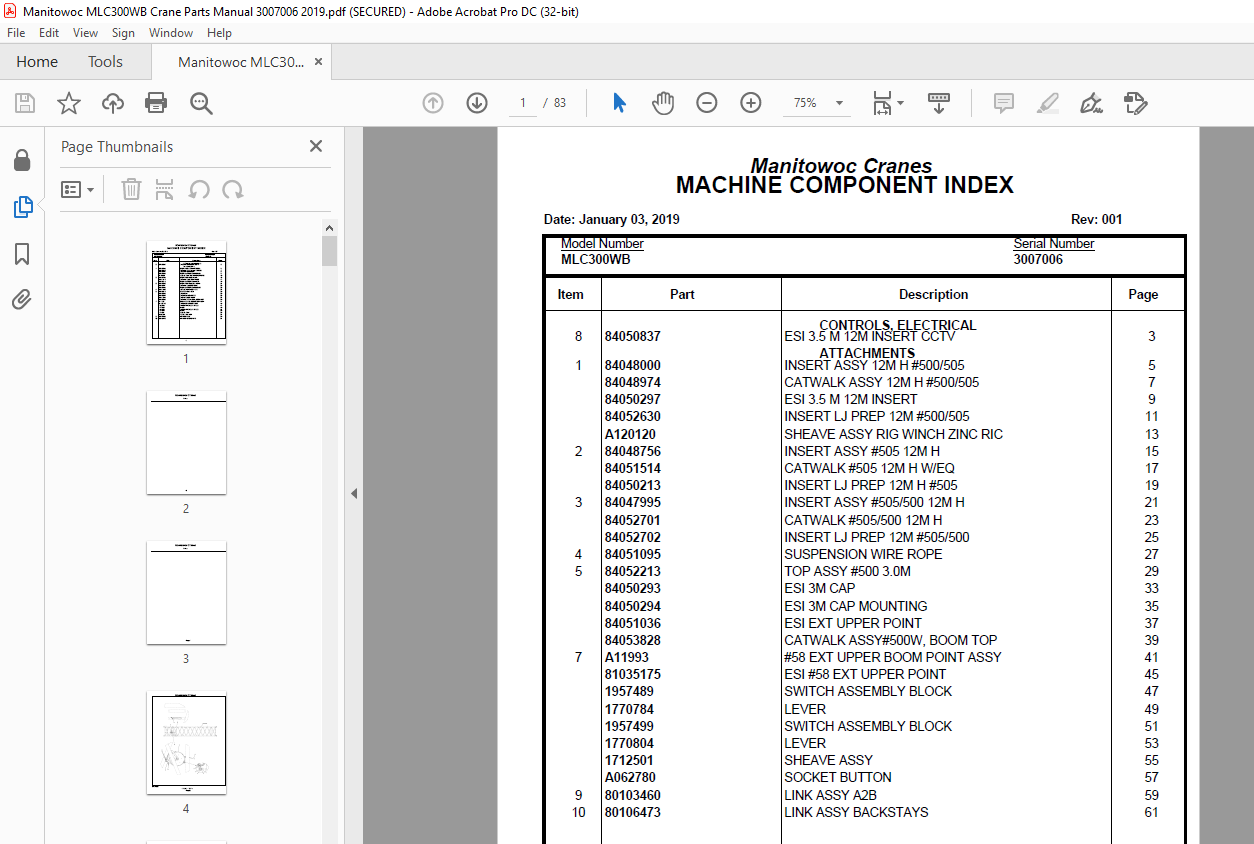1254x844 pixels.
Task: Select page 1 thumbnail
Action: (186, 292)
